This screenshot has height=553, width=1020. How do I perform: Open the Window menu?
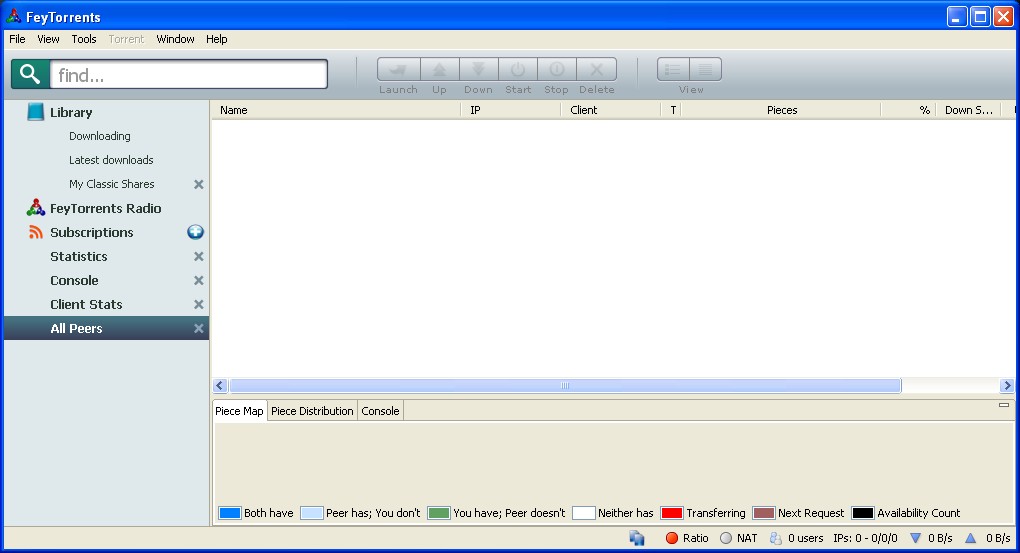[x=175, y=39]
